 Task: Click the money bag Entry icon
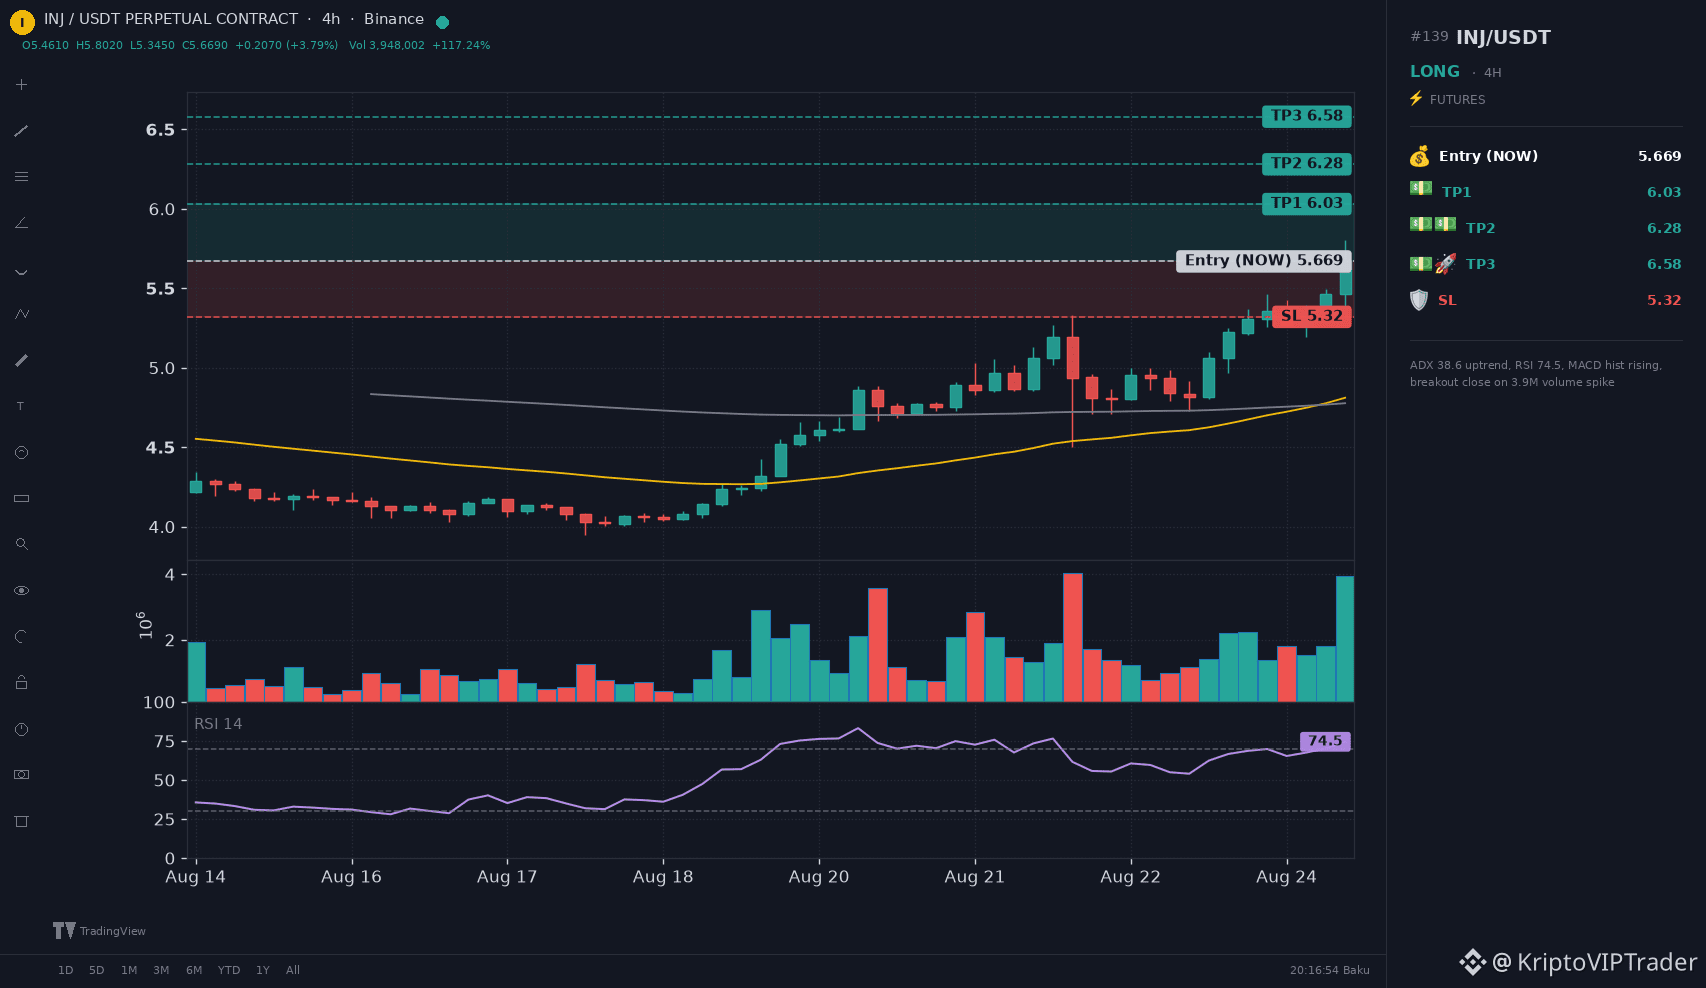pyautogui.click(x=1419, y=156)
